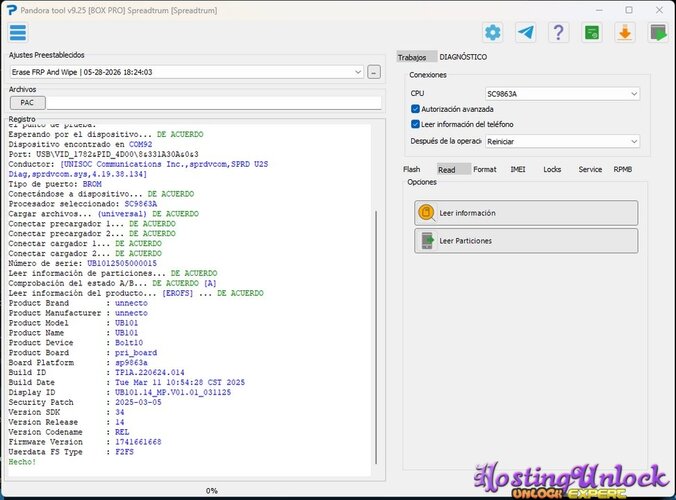The image size is (676, 500).
Task: Click the Registro log vertical scrollbar
Action: coord(376,337)
